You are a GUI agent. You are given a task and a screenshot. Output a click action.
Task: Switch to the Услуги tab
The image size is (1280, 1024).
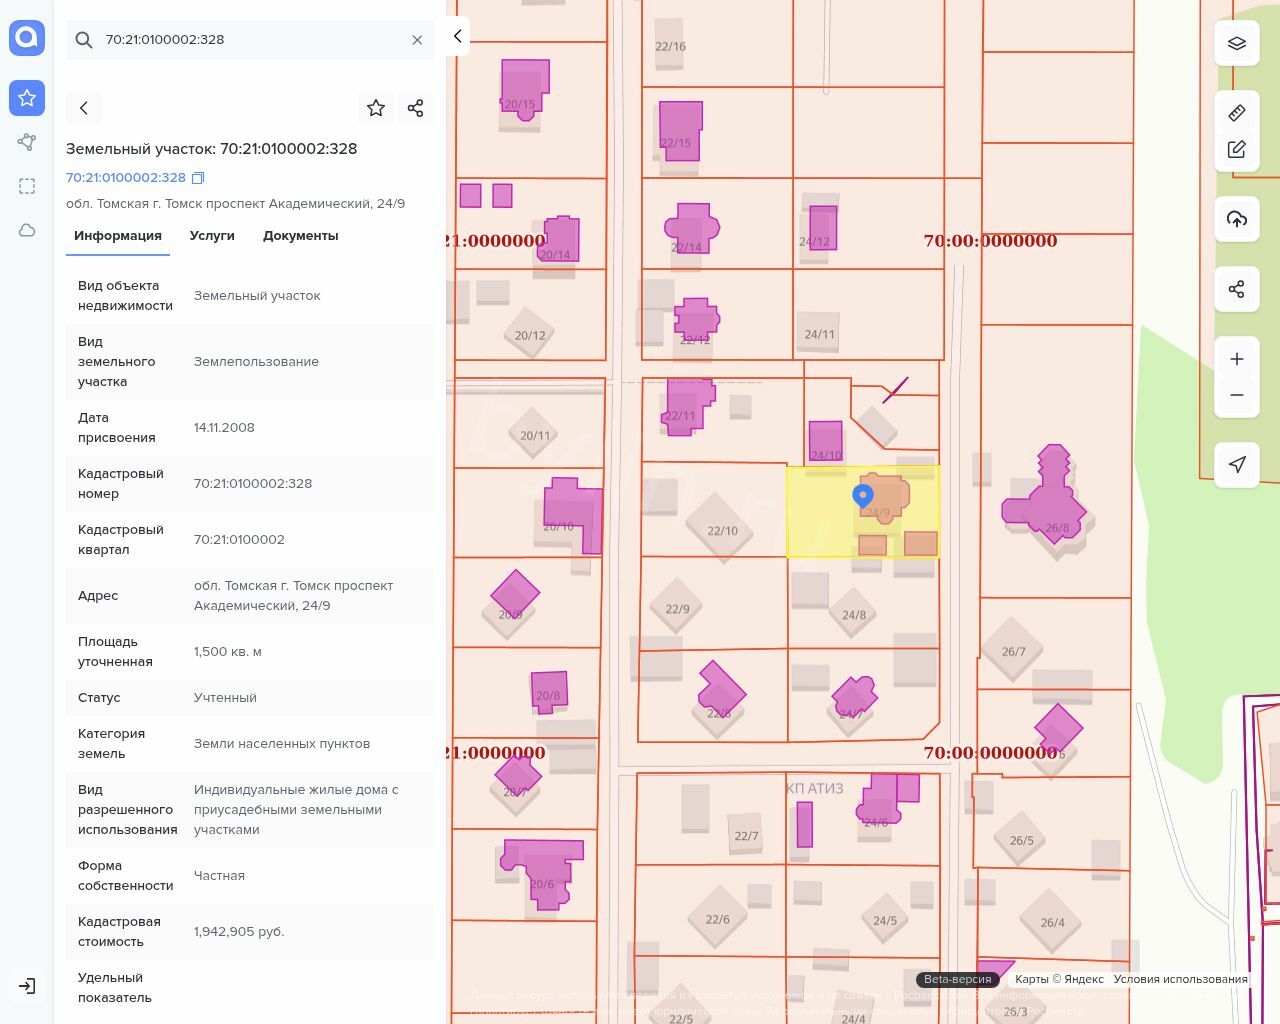(212, 236)
